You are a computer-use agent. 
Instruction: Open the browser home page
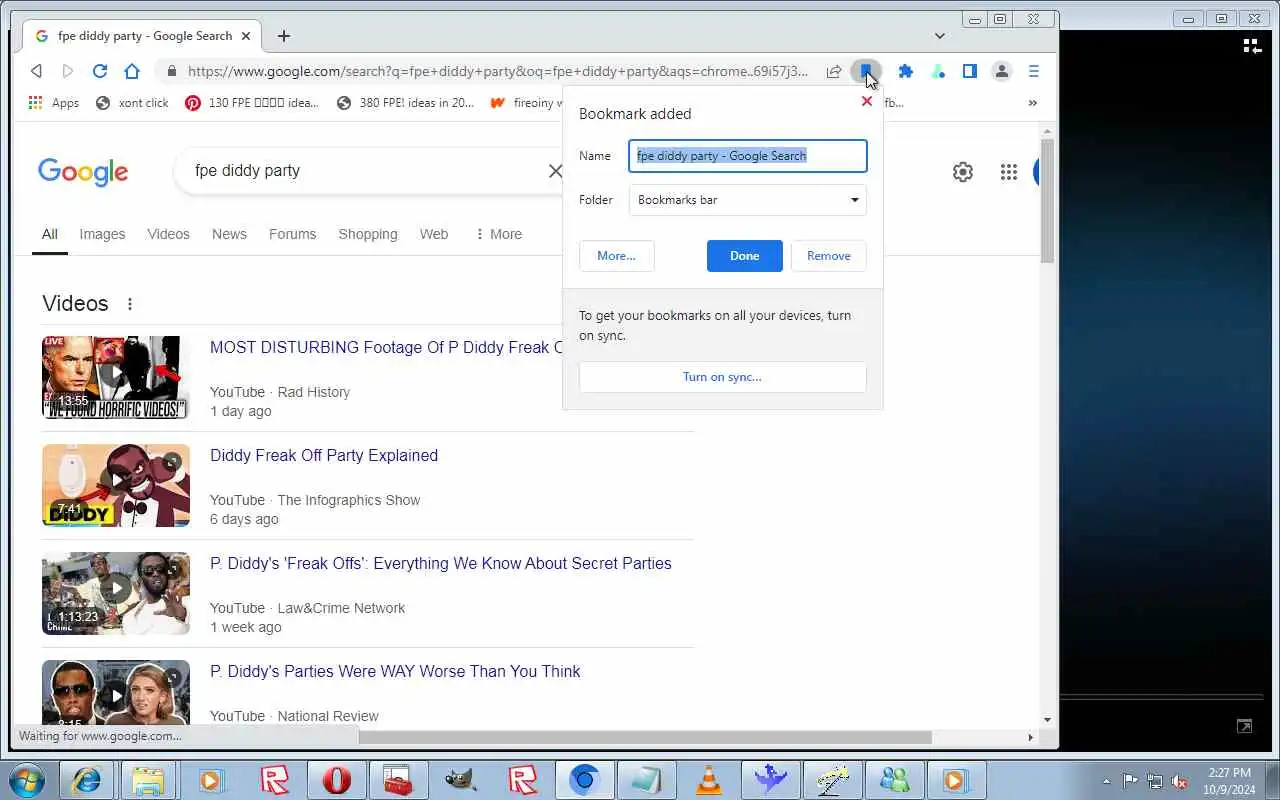pyautogui.click(x=132, y=71)
